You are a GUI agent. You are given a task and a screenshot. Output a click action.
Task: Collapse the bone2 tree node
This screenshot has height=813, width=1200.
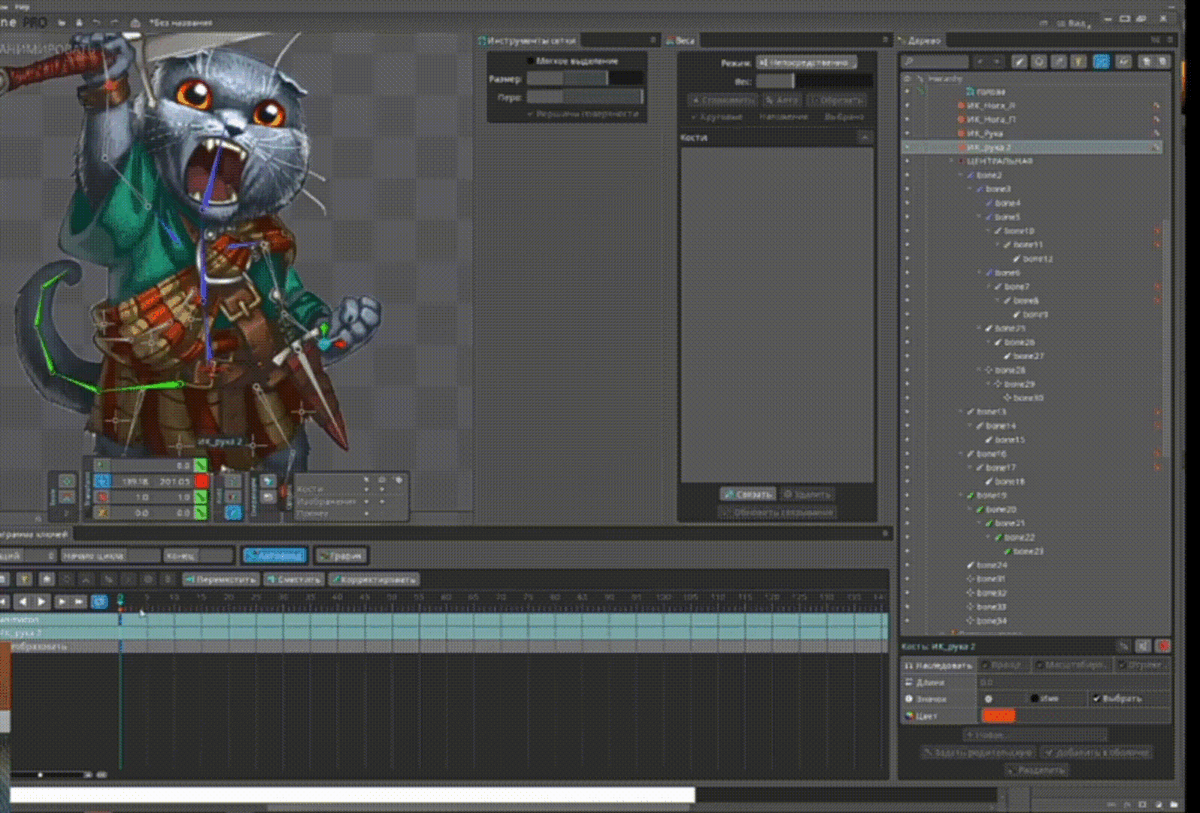(961, 175)
